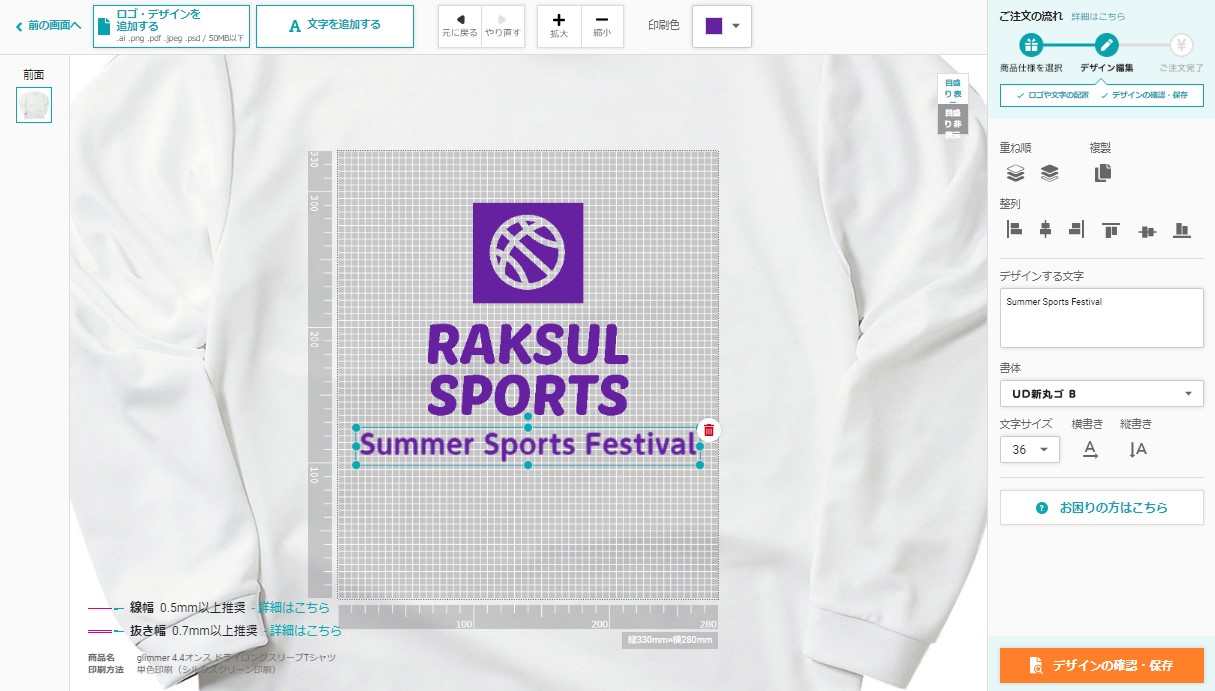1215x691 pixels.
Task: Select Summer Sports Festival text on canvas
Action: pyautogui.click(x=528, y=443)
